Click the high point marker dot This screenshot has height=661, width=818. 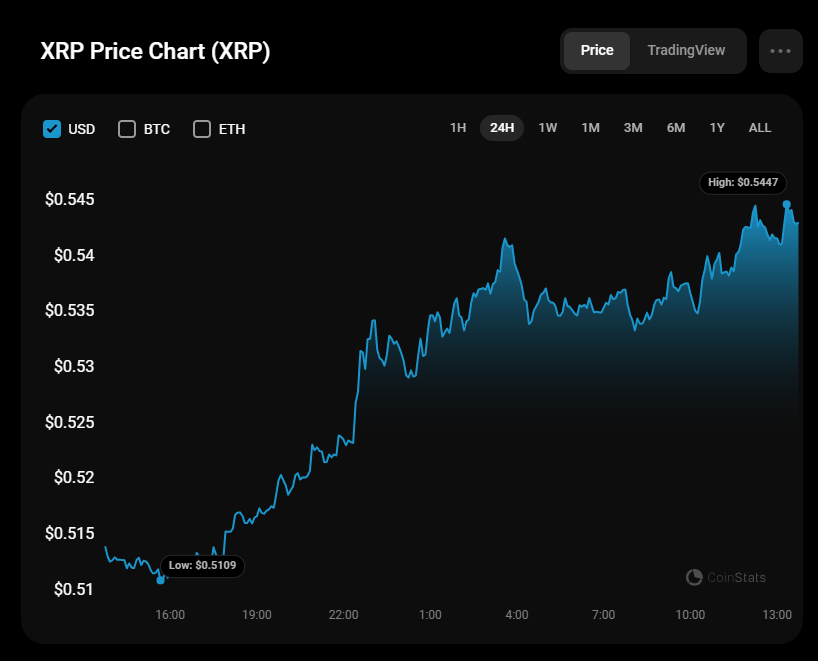(x=787, y=204)
